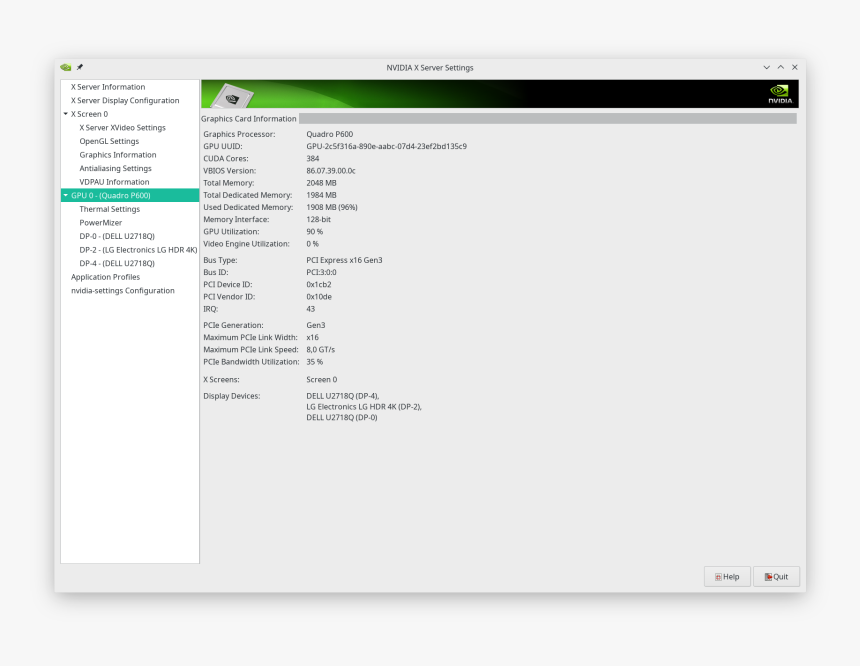Image resolution: width=860 pixels, height=666 pixels.
Task: Open VDPAU Information page
Action: [114, 182]
